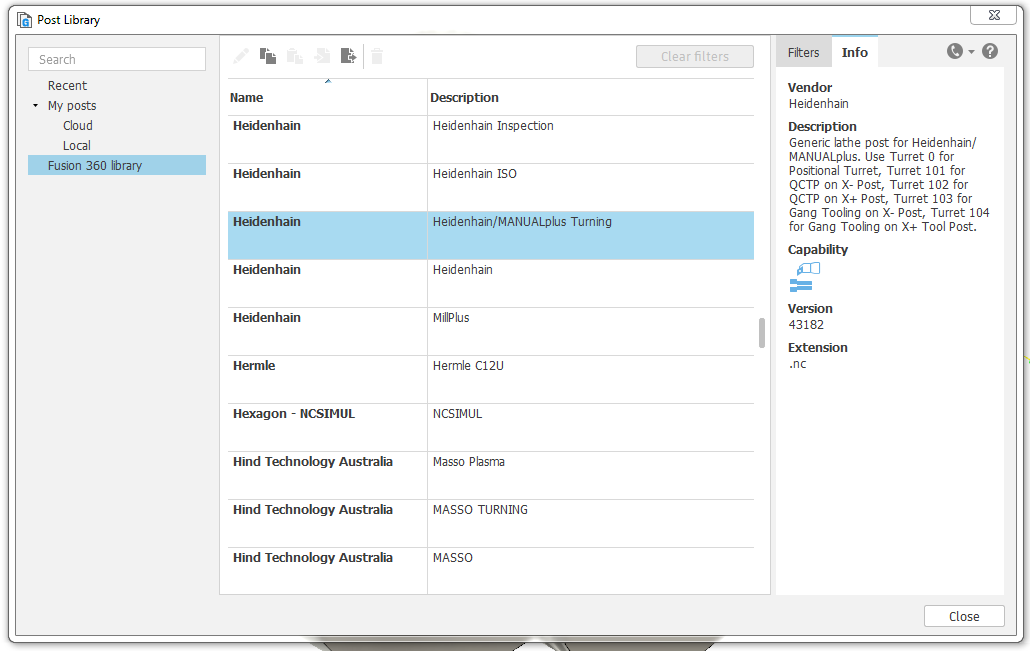Click the Clear filters button

(x=694, y=56)
